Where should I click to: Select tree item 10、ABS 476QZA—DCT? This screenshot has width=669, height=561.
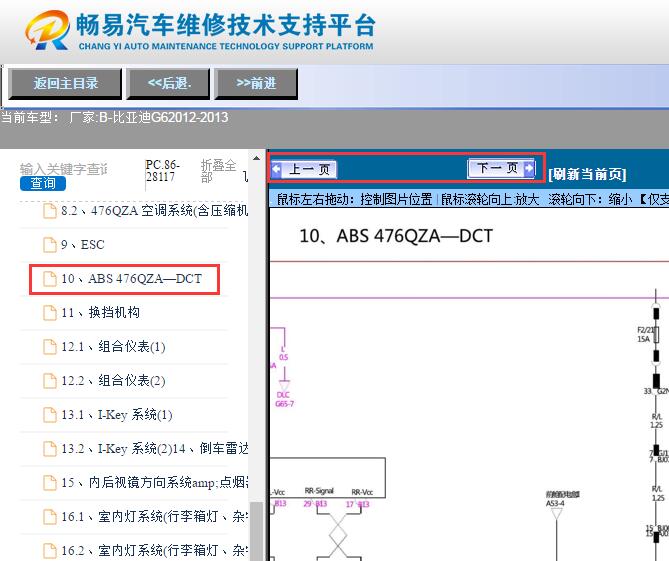click(x=131, y=279)
